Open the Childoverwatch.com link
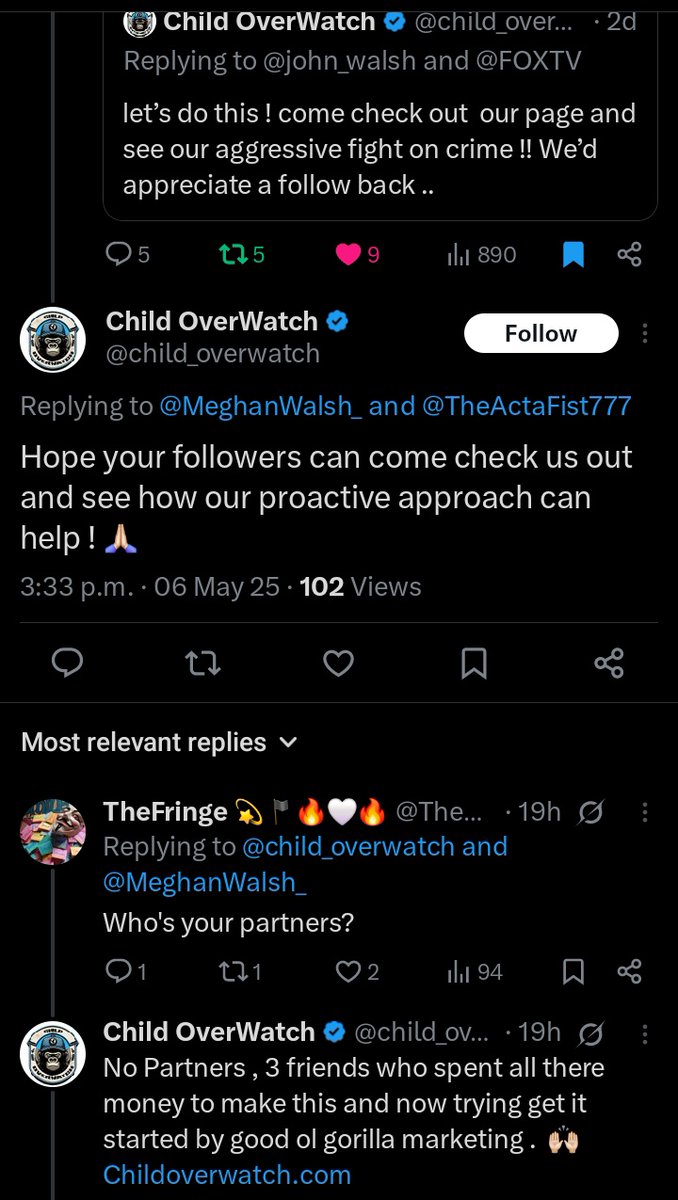The height and width of the screenshot is (1200, 678). 227,1174
